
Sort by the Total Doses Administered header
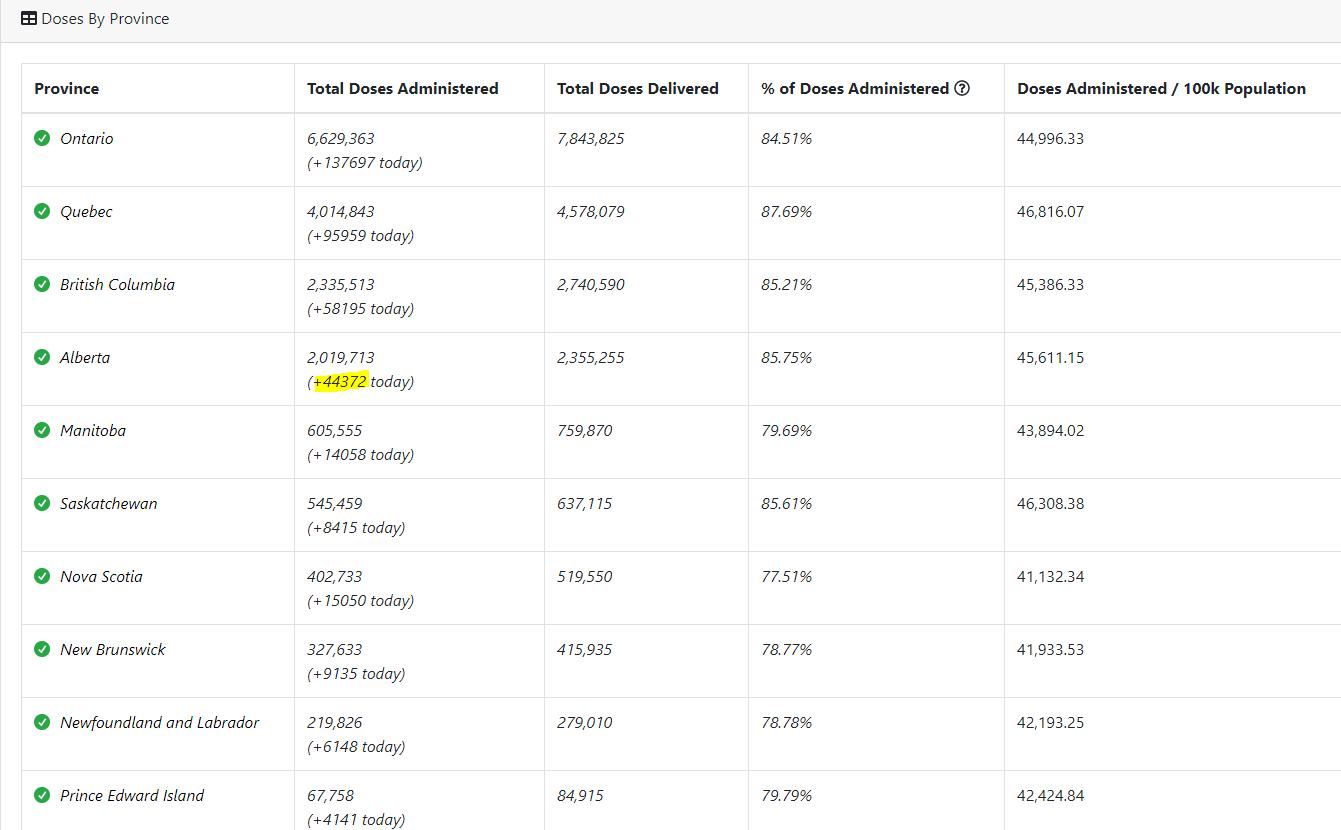pyautogui.click(x=402, y=88)
